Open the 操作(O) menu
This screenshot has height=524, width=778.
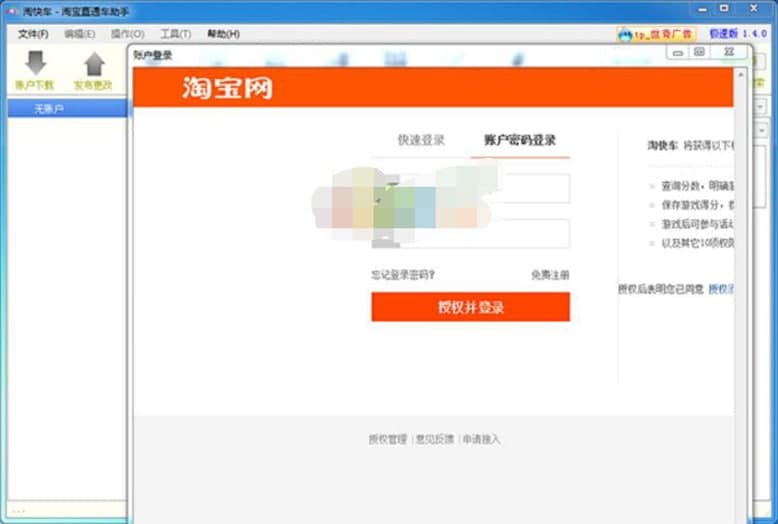click(128, 34)
